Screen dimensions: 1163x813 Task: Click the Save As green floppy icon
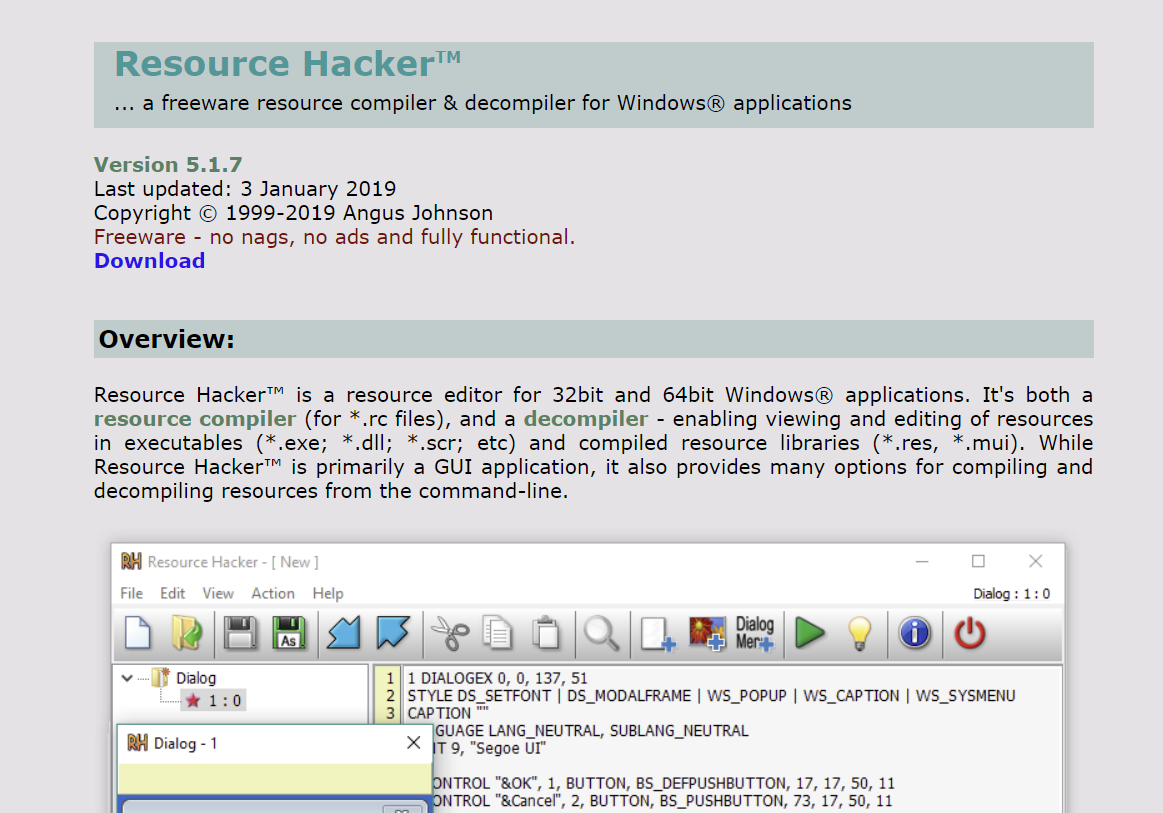[x=289, y=633]
